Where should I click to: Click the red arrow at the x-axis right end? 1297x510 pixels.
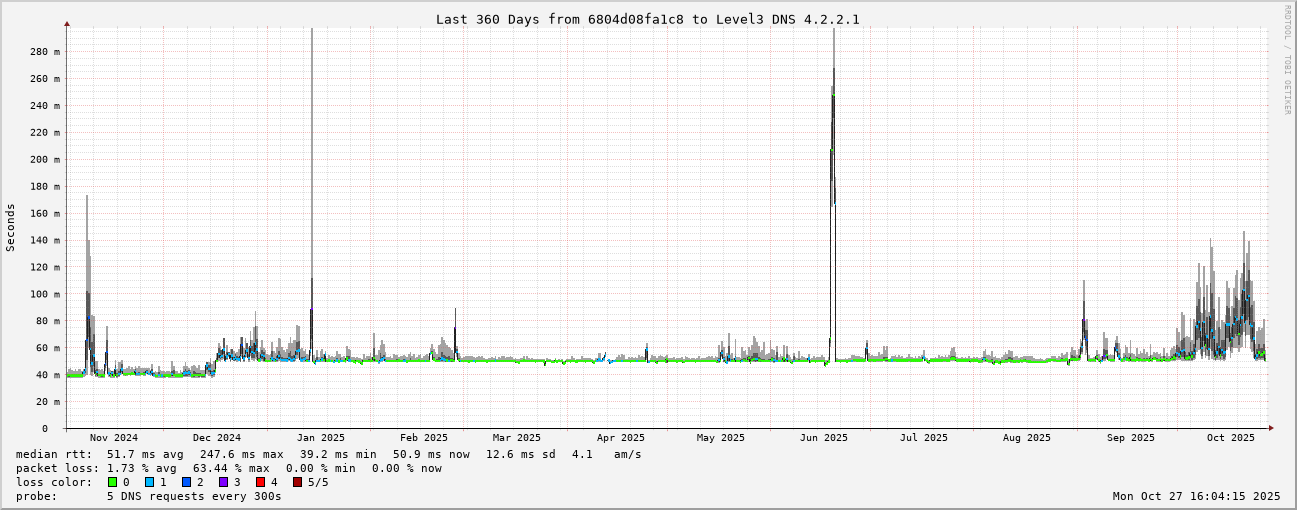click(1271, 428)
